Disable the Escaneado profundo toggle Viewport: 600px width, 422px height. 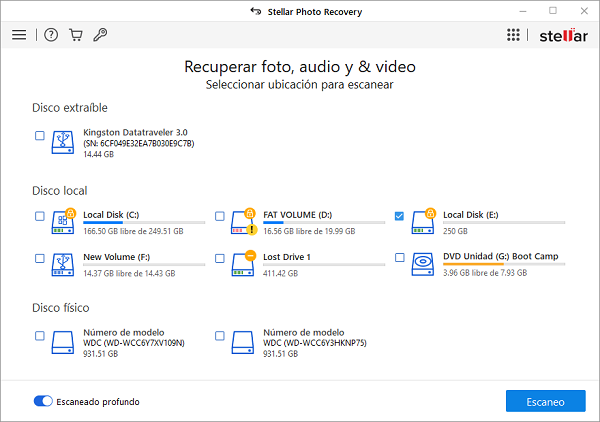pyautogui.click(x=43, y=401)
